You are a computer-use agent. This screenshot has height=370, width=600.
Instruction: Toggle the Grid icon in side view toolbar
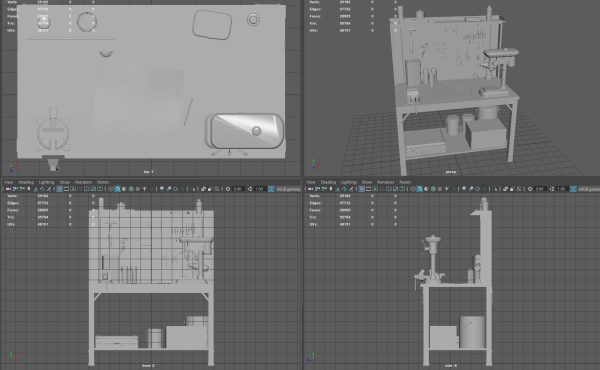coord(362,189)
